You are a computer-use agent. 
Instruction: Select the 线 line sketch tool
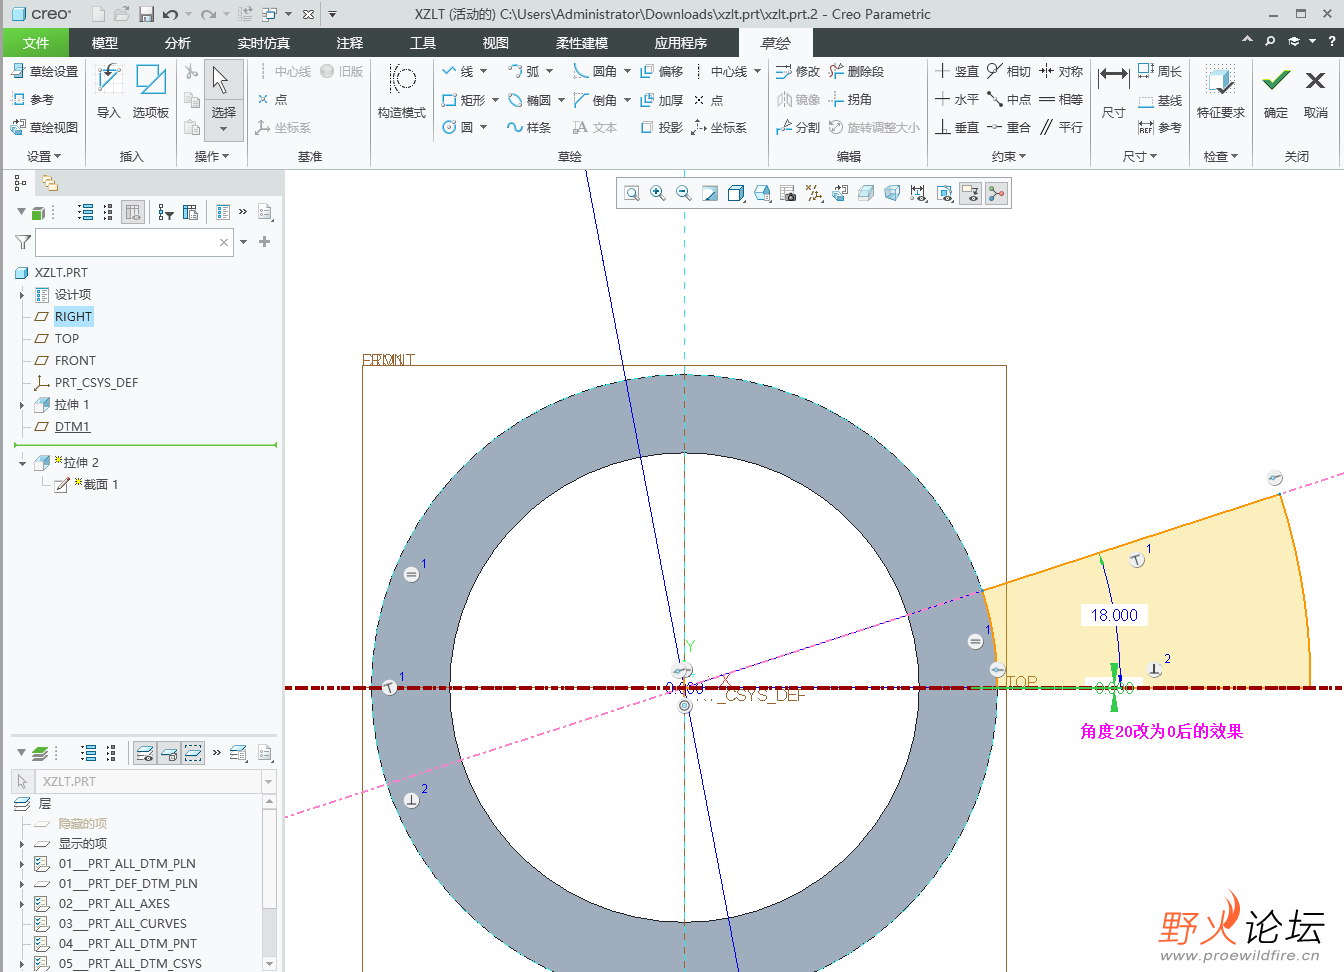(x=459, y=72)
